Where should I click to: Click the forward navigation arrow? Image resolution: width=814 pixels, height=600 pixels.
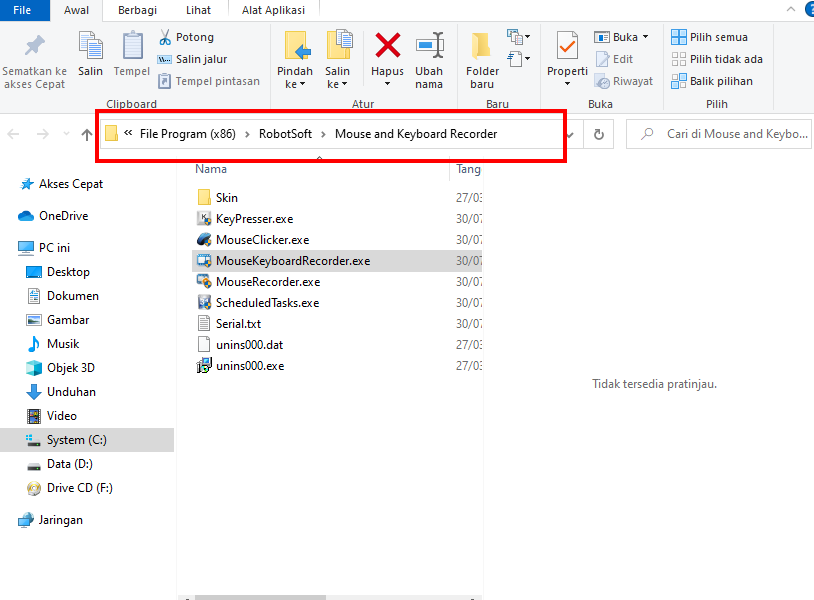click(43, 134)
